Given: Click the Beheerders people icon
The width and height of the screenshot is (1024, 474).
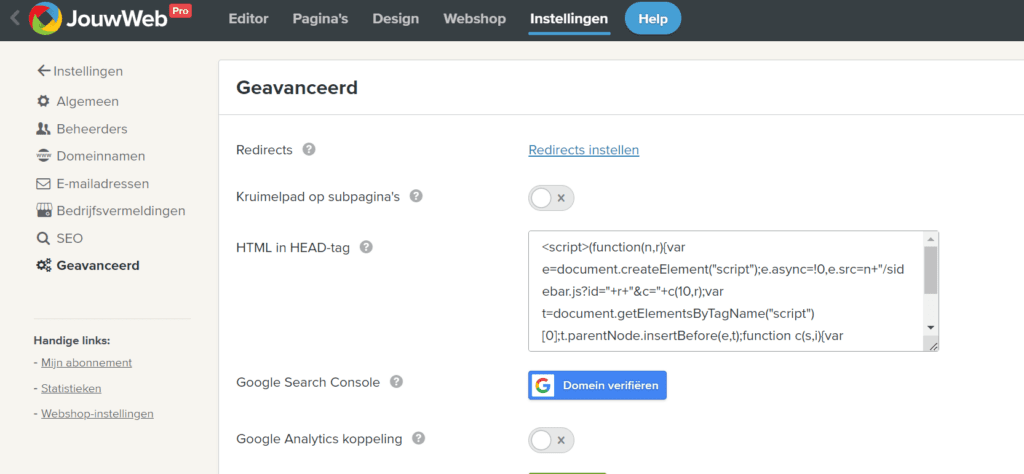Looking at the screenshot, I should [43, 129].
